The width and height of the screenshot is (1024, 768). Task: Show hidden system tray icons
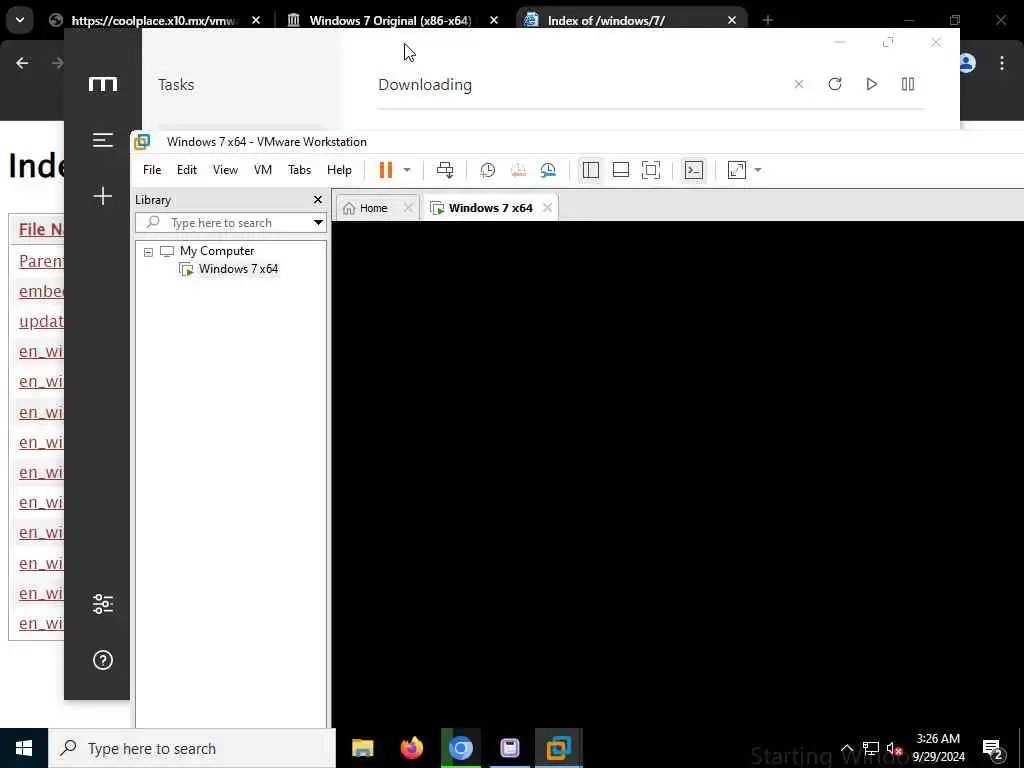(846, 748)
